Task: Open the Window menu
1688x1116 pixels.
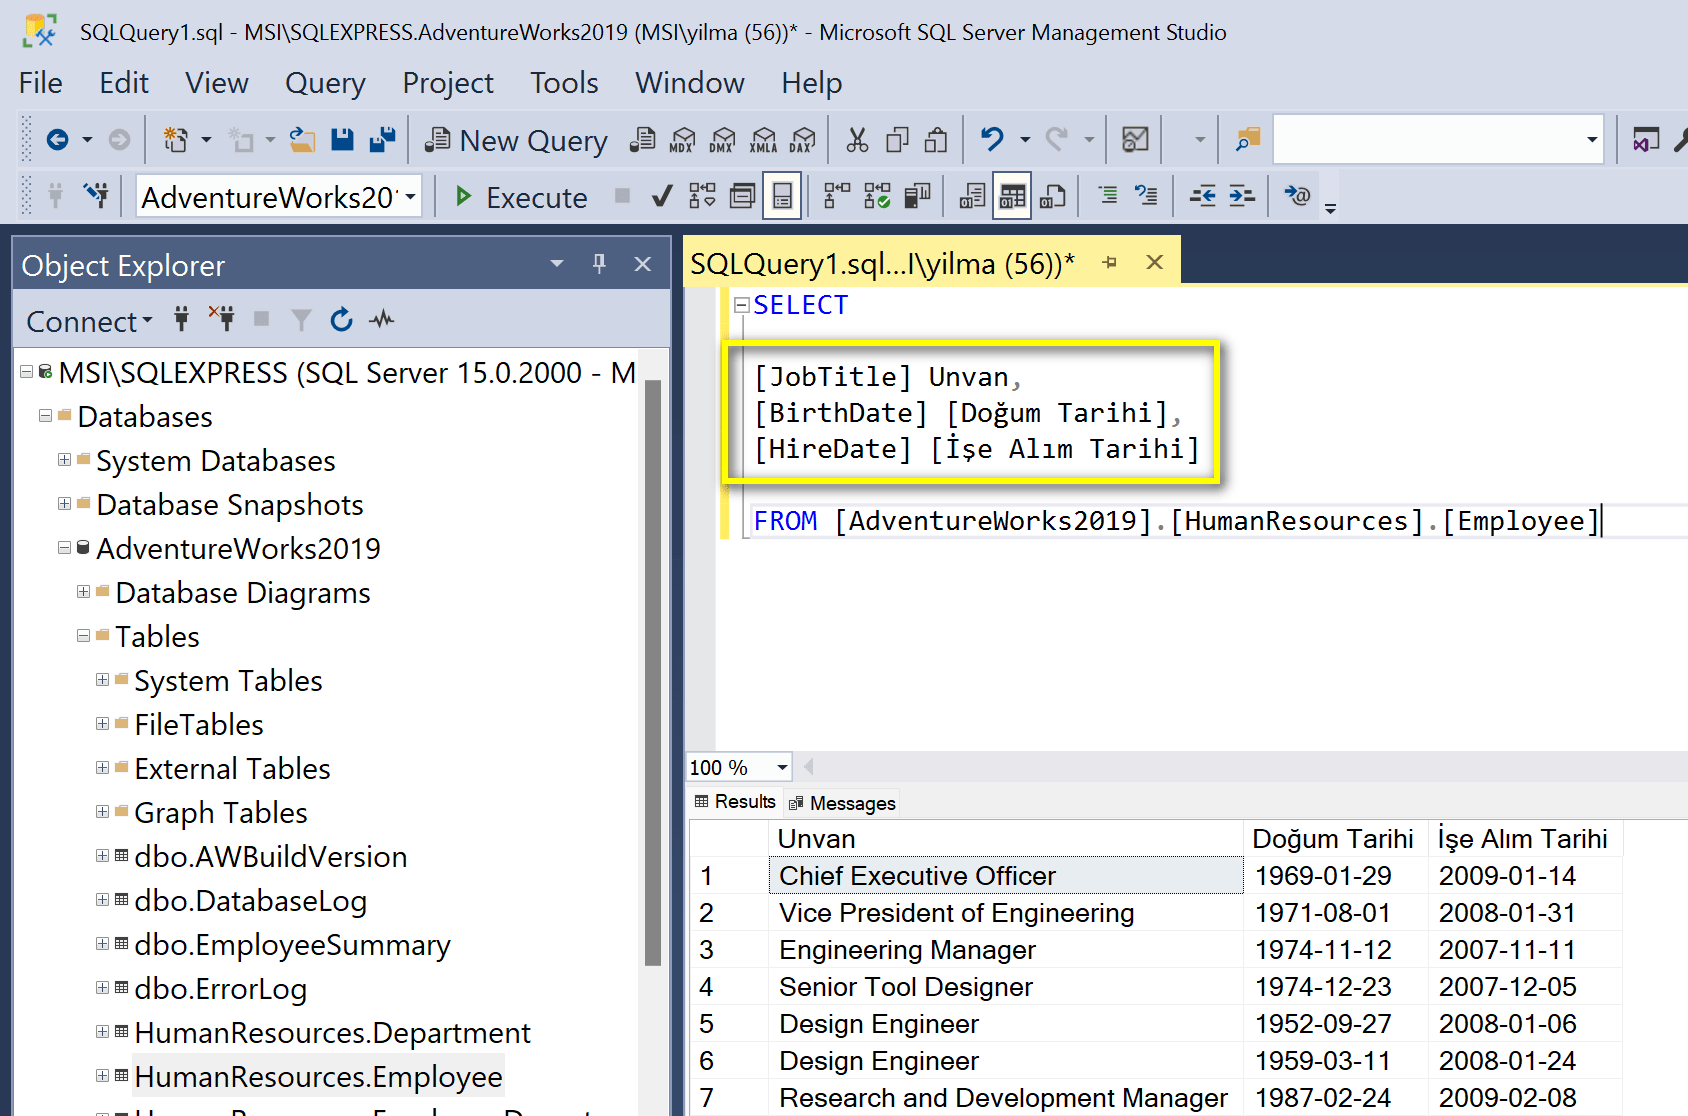Action: coord(690,83)
